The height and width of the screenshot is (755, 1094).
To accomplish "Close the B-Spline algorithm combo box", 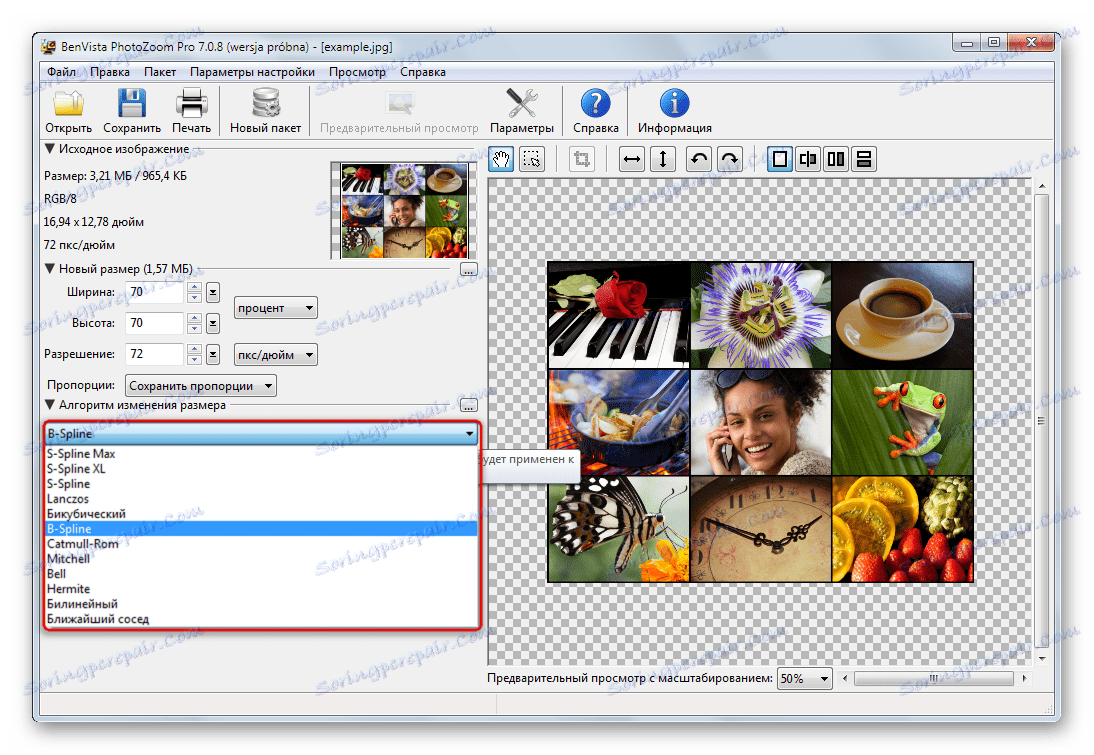I will pyautogui.click(x=262, y=433).
